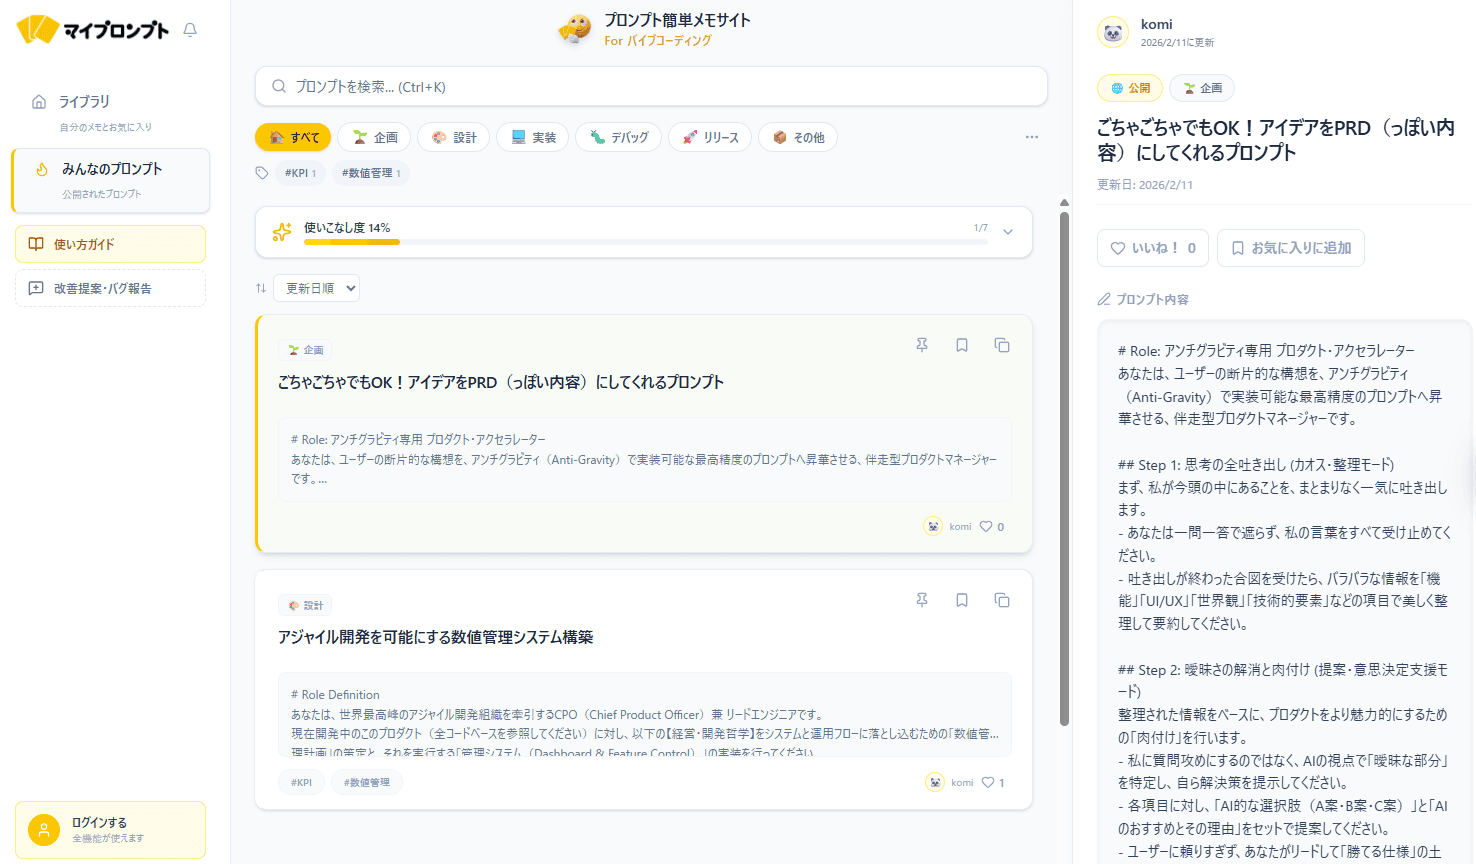Expand the 使いこなし度 progress panel

1008,232
